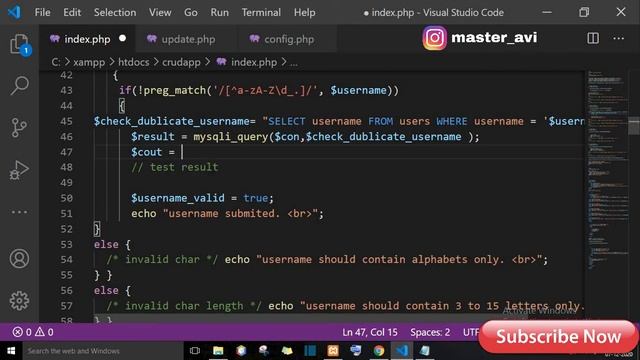
Task: Open the Go menu
Action: click(x=191, y=13)
